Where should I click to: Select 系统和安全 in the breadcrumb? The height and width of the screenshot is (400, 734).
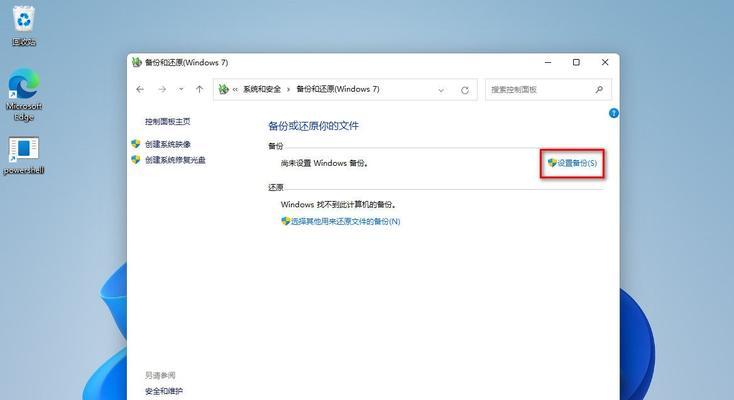262,89
